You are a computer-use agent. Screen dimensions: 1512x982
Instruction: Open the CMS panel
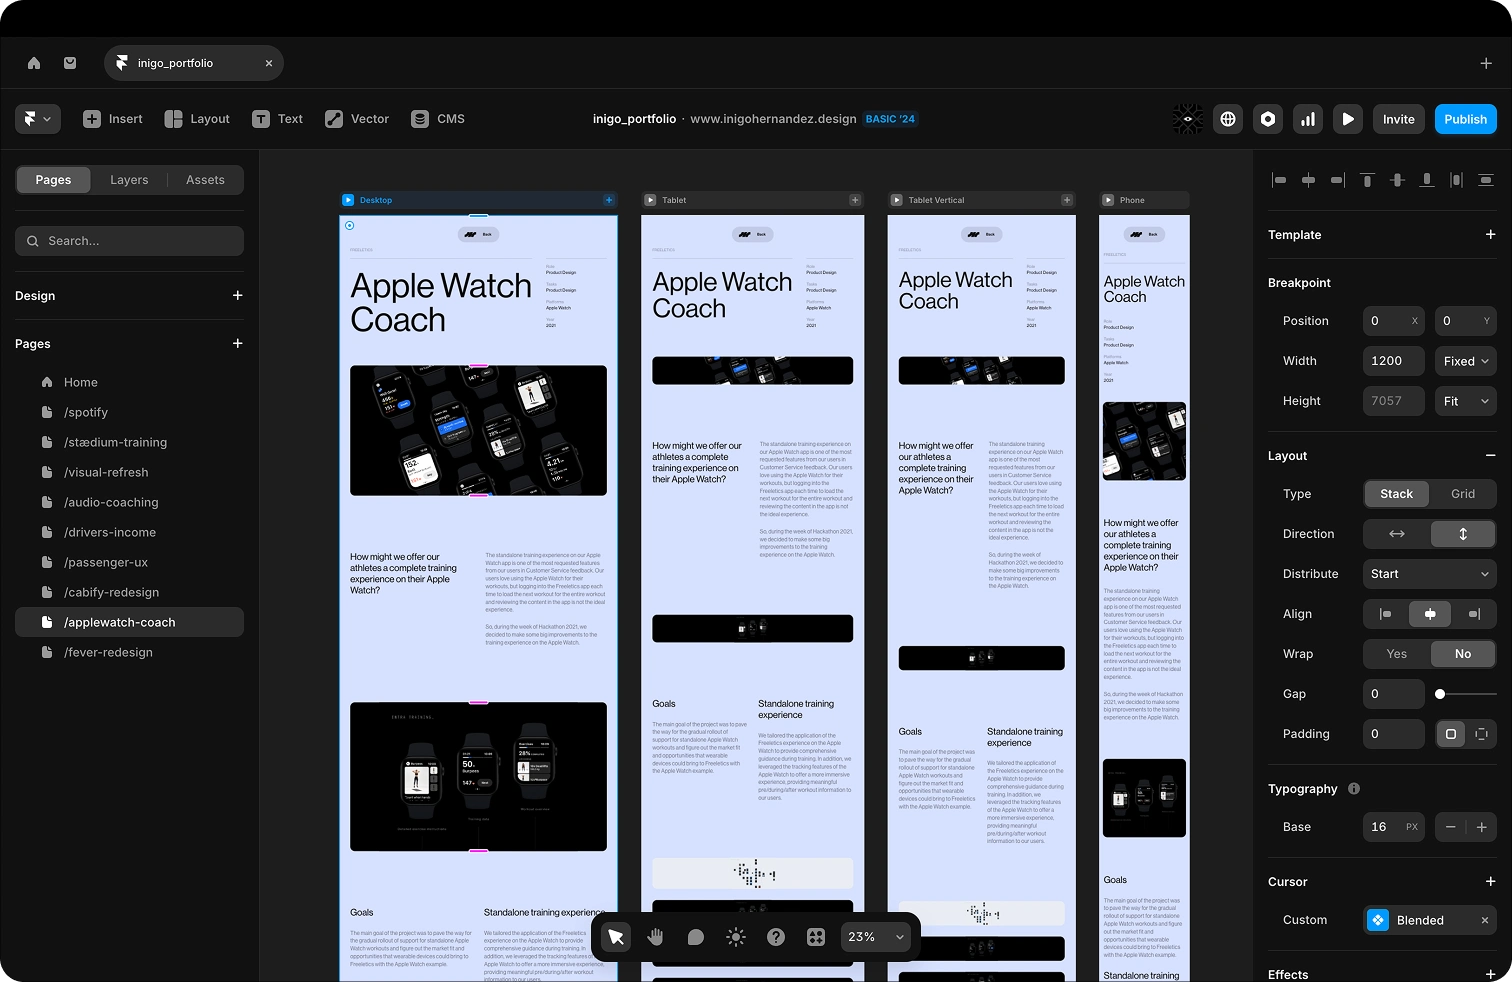pyautogui.click(x=437, y=118)
